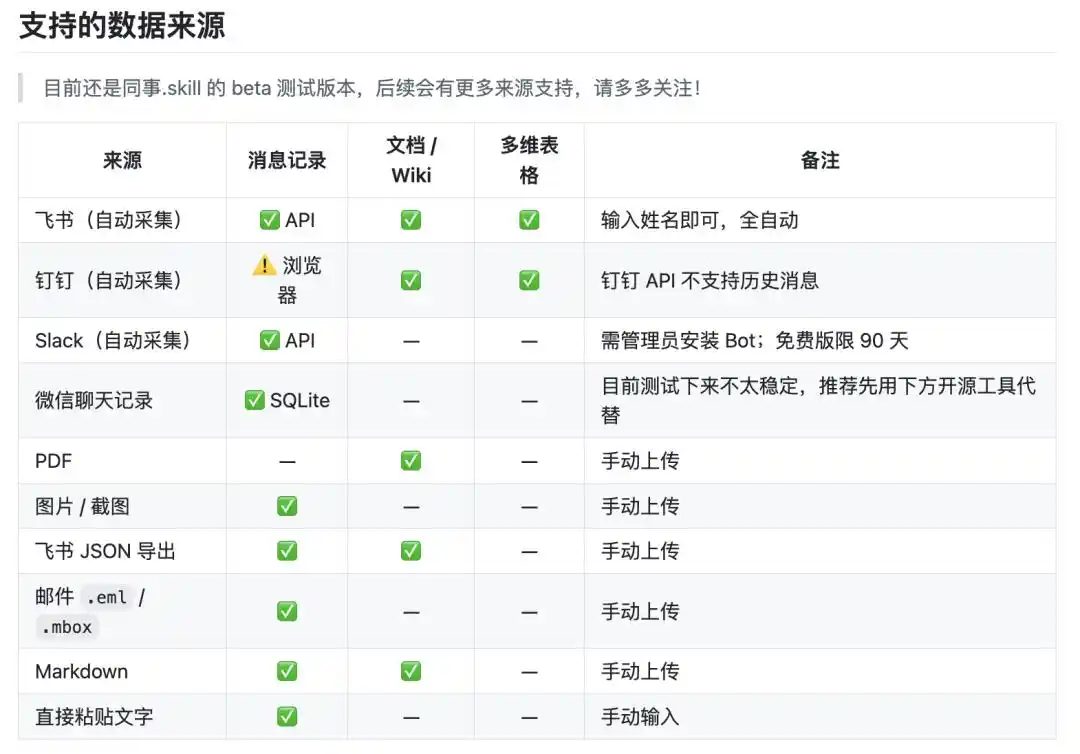Image resolution: width=1080 pixels, height=754 pixels.
Task: Toggle the 消息记录 checkmark for 直接粘贴文字
Action: coord(287,716)
